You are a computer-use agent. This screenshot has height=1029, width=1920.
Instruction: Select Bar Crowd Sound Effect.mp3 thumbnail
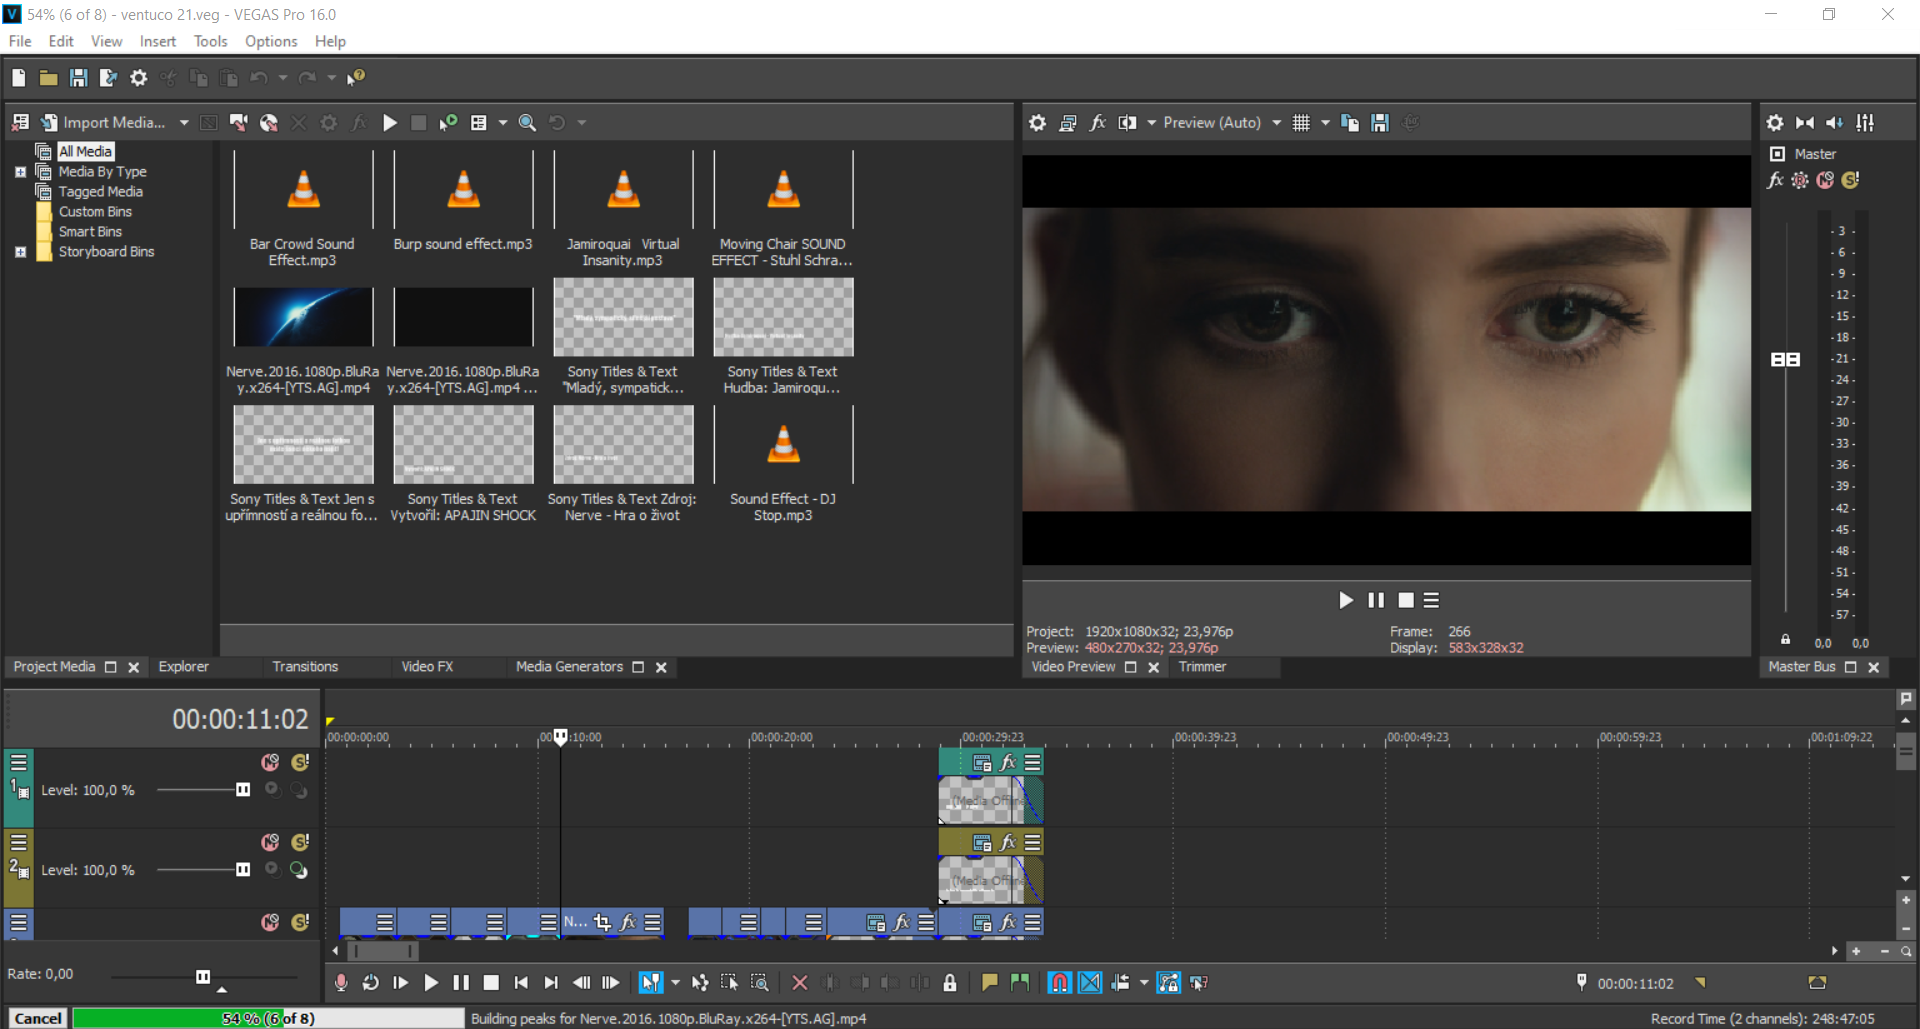pyautogui.click(x=302, y=190)
